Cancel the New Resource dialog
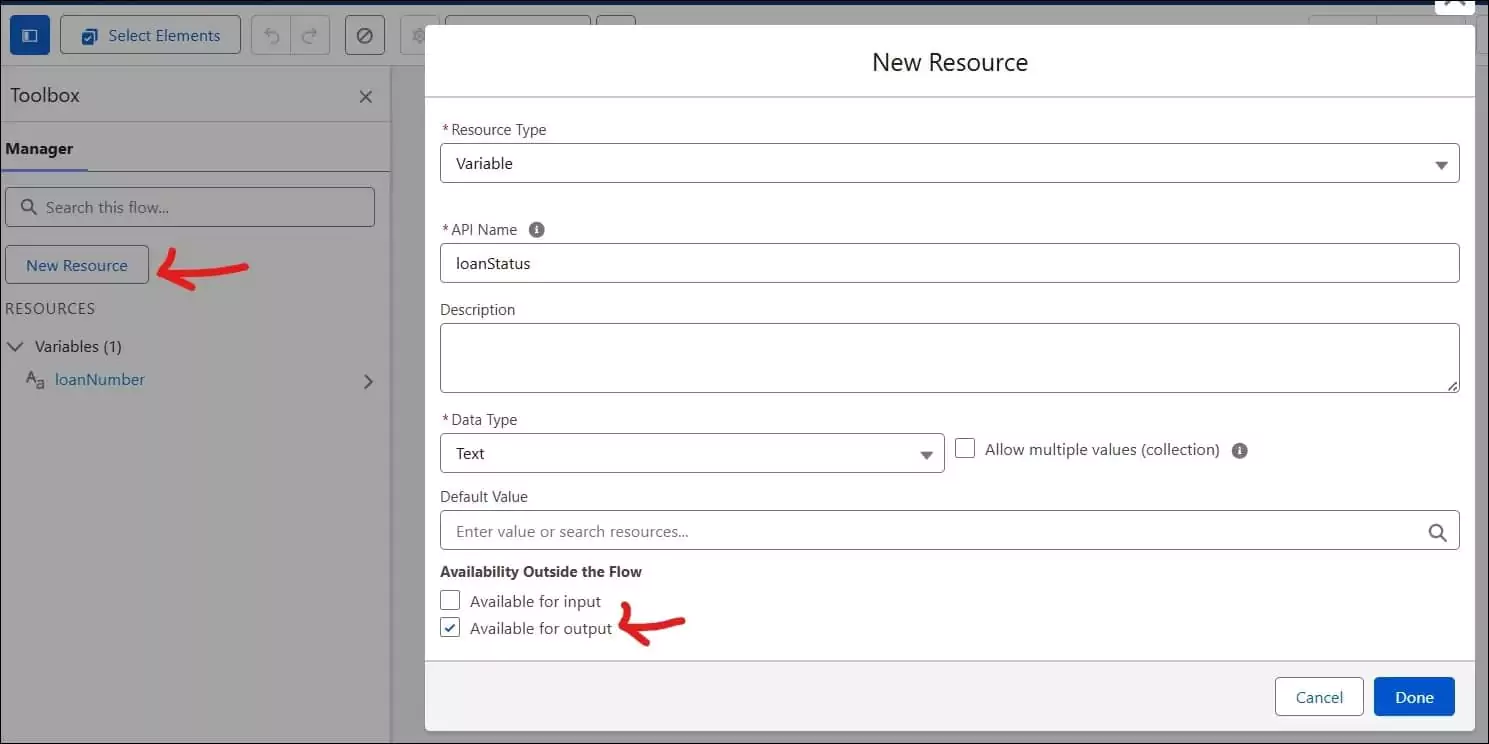 [1319, 696]
